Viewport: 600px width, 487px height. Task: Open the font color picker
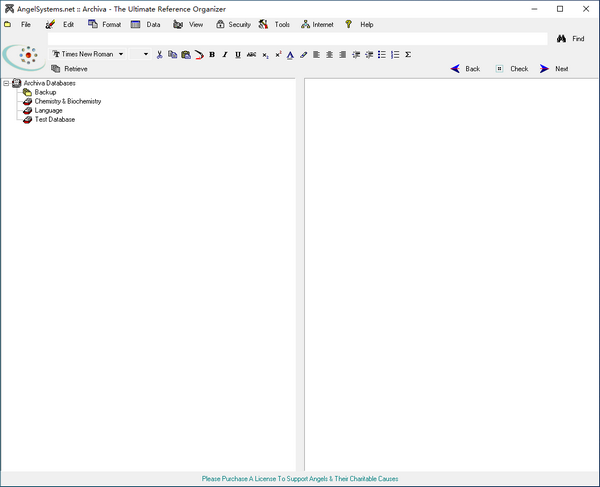click(290, 54)
